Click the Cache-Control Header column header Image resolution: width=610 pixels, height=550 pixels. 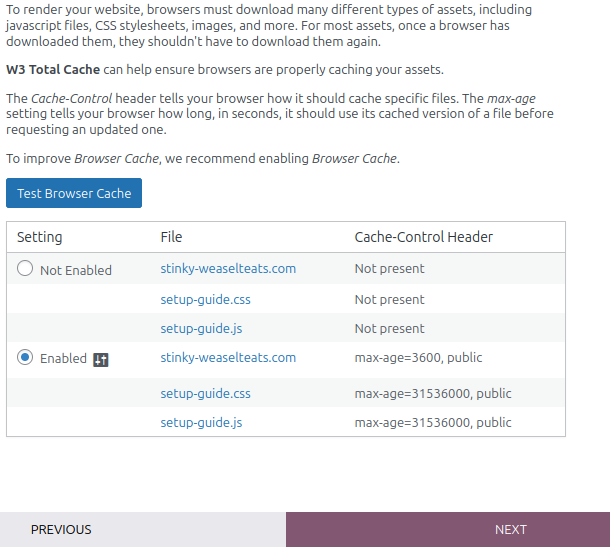pyautogui.click(x=424, y=237)
